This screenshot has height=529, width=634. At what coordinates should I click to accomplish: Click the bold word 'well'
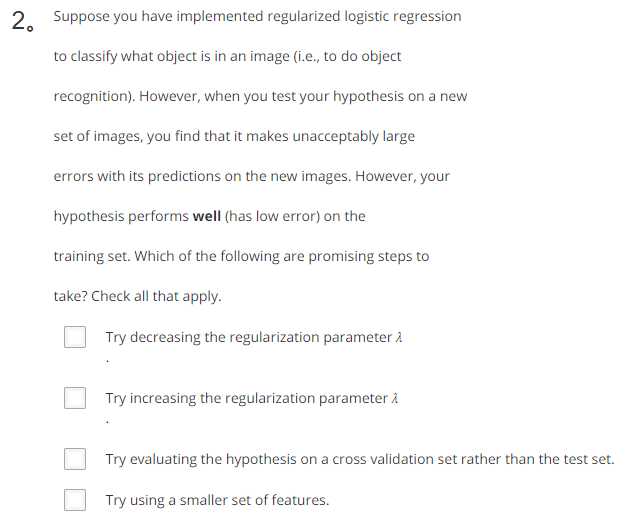pos(207,216)
